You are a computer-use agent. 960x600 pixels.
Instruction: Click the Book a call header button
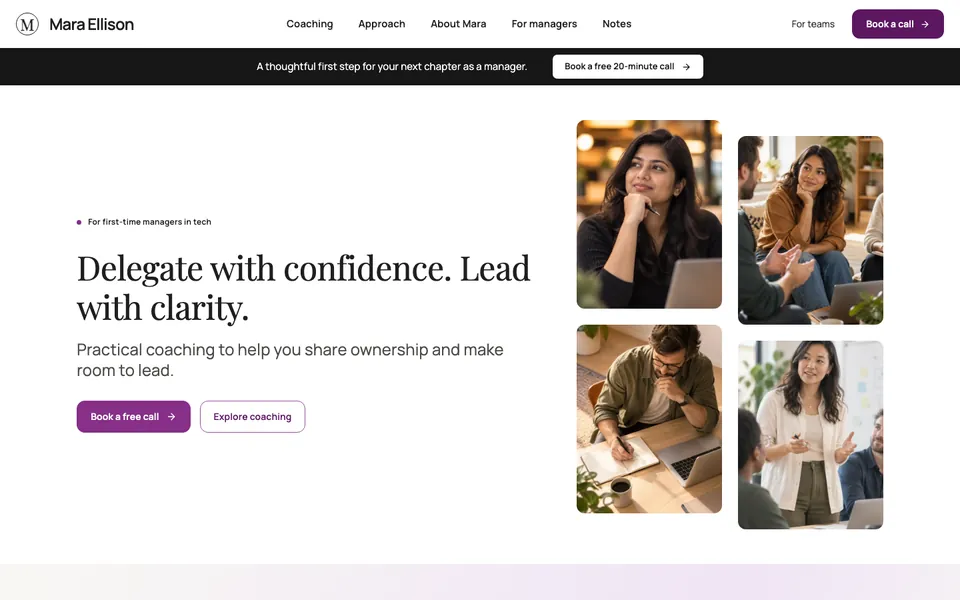pos(898,24)
